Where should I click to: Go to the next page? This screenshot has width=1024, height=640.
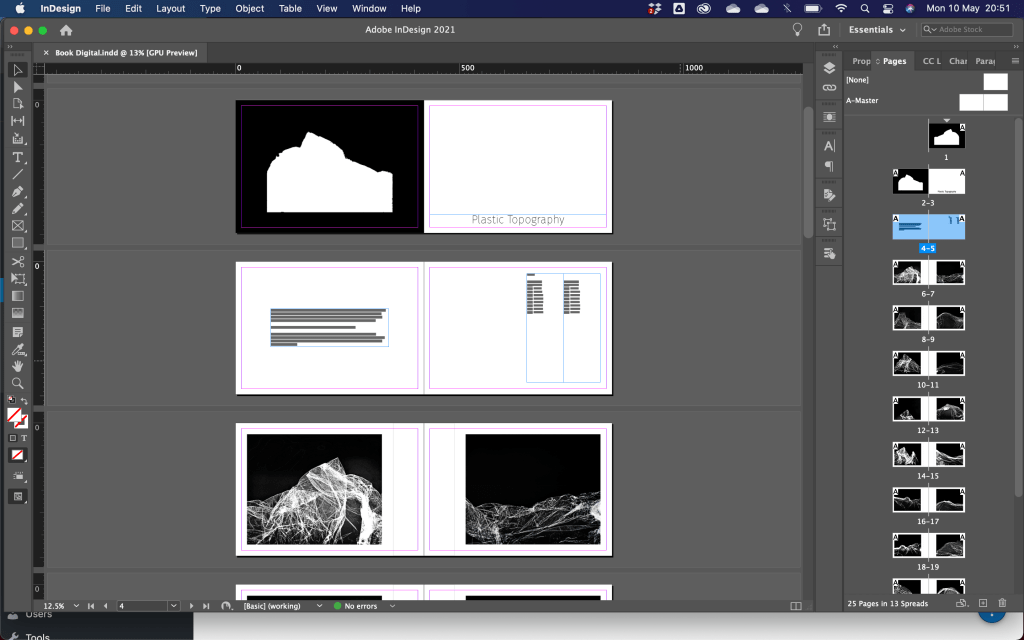(191, 606)
